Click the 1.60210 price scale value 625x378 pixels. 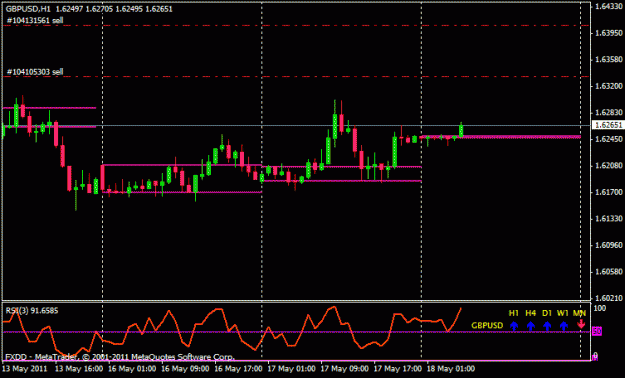click(609, 298)
